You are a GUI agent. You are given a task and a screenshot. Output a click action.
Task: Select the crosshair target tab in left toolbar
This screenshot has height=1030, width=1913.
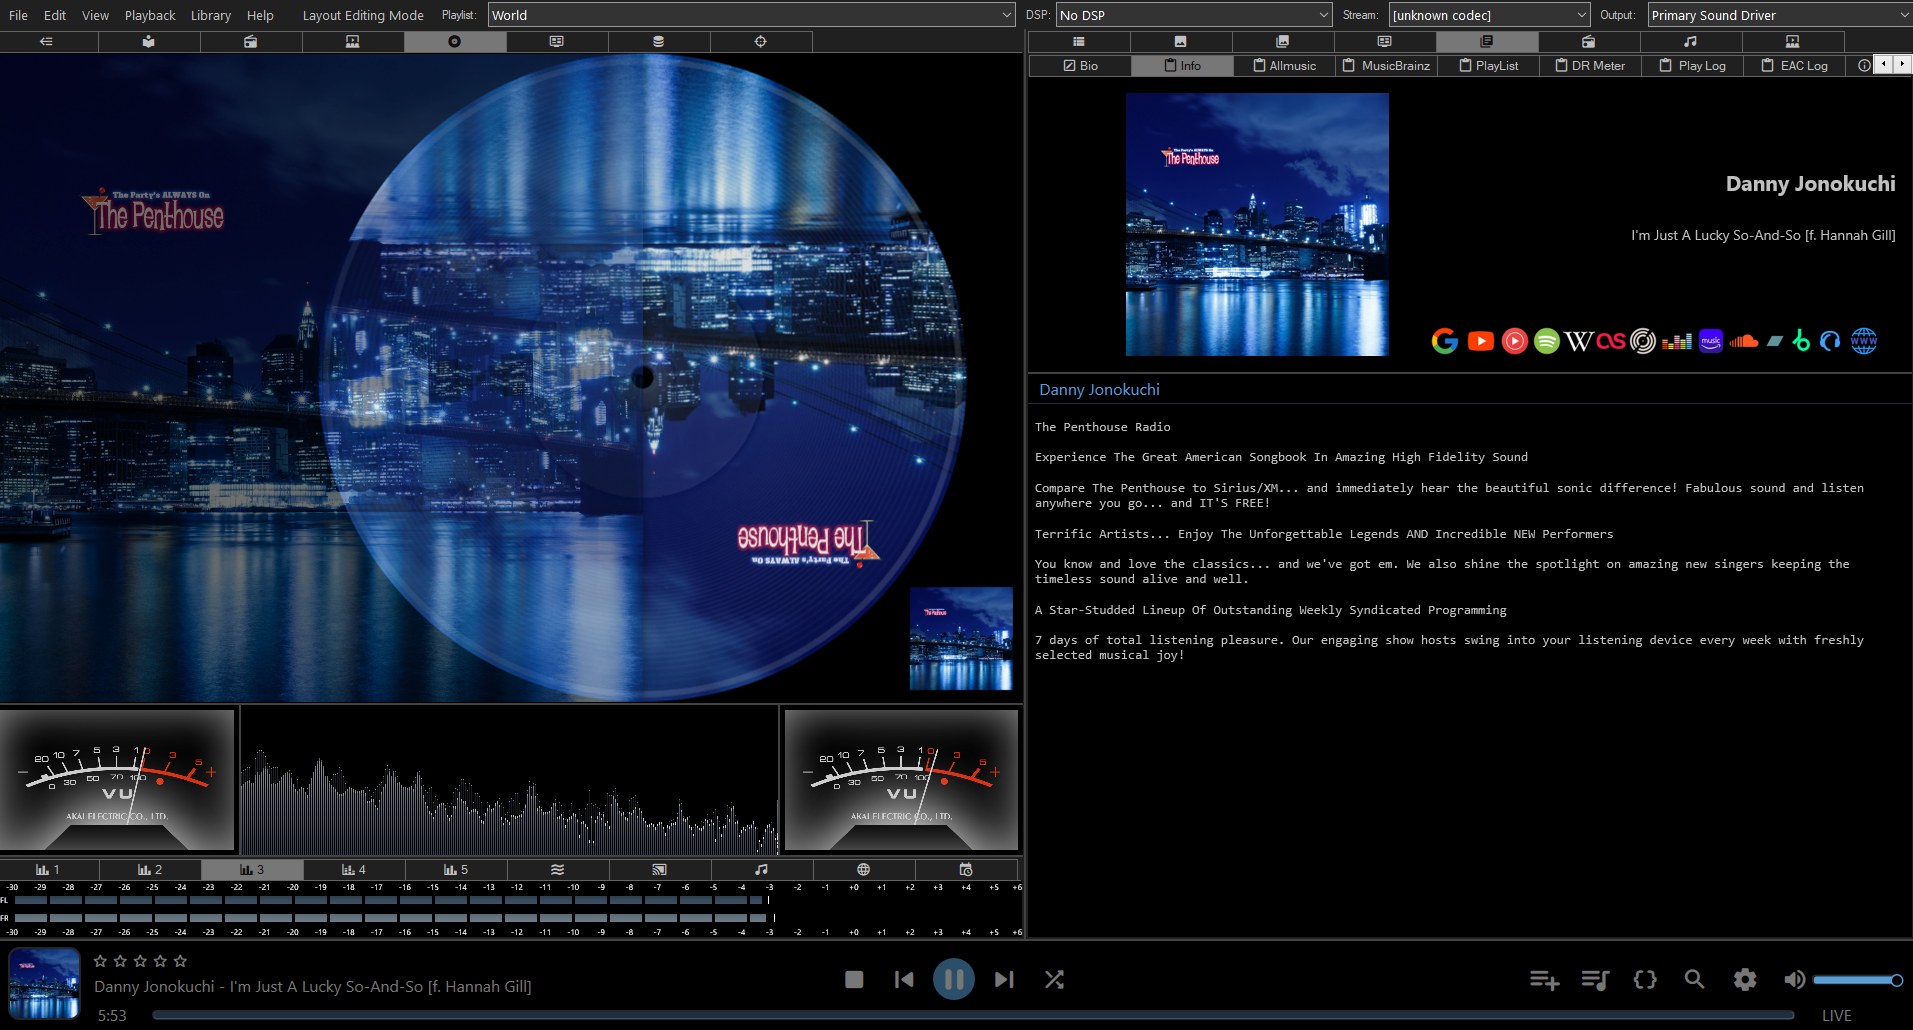point(761,42)
